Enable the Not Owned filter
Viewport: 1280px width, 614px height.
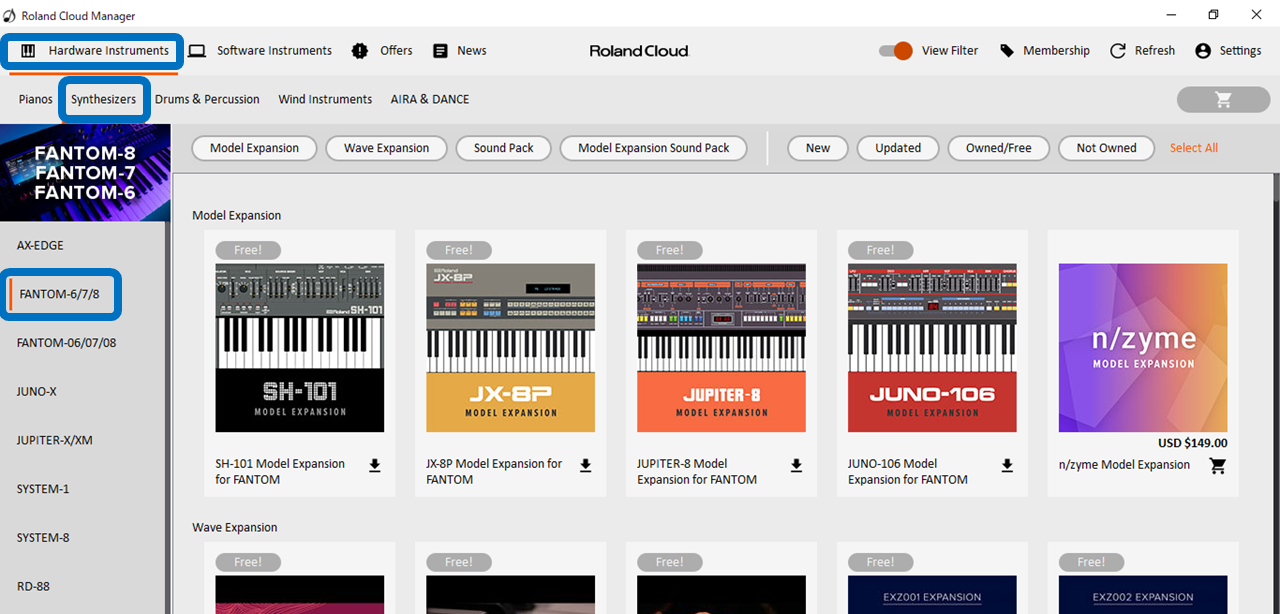coord(1106,147)
